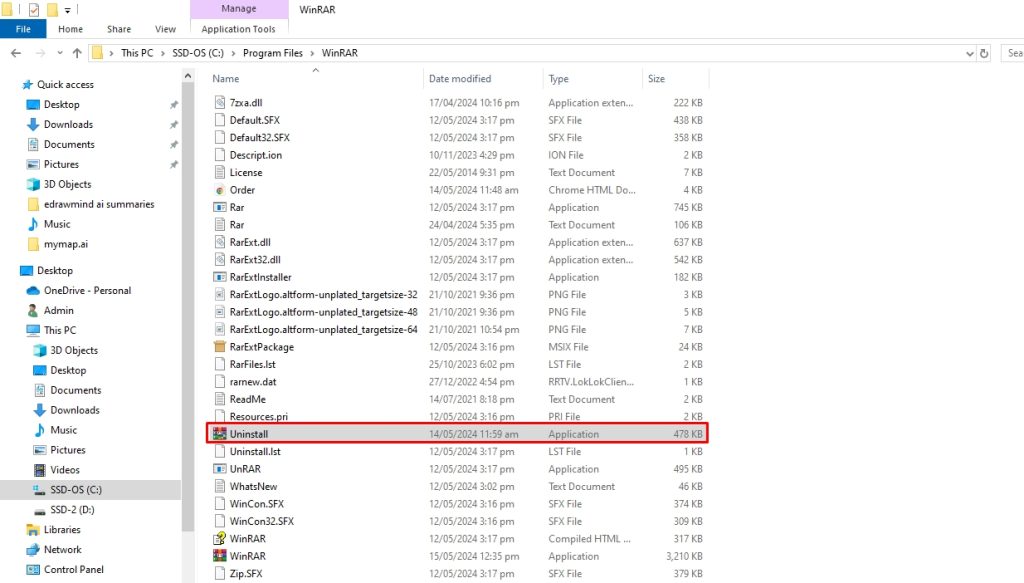Click the Control Panel icon in sidebar
The height and width of the screenshot is (583, 1024).
click(33, 569)
